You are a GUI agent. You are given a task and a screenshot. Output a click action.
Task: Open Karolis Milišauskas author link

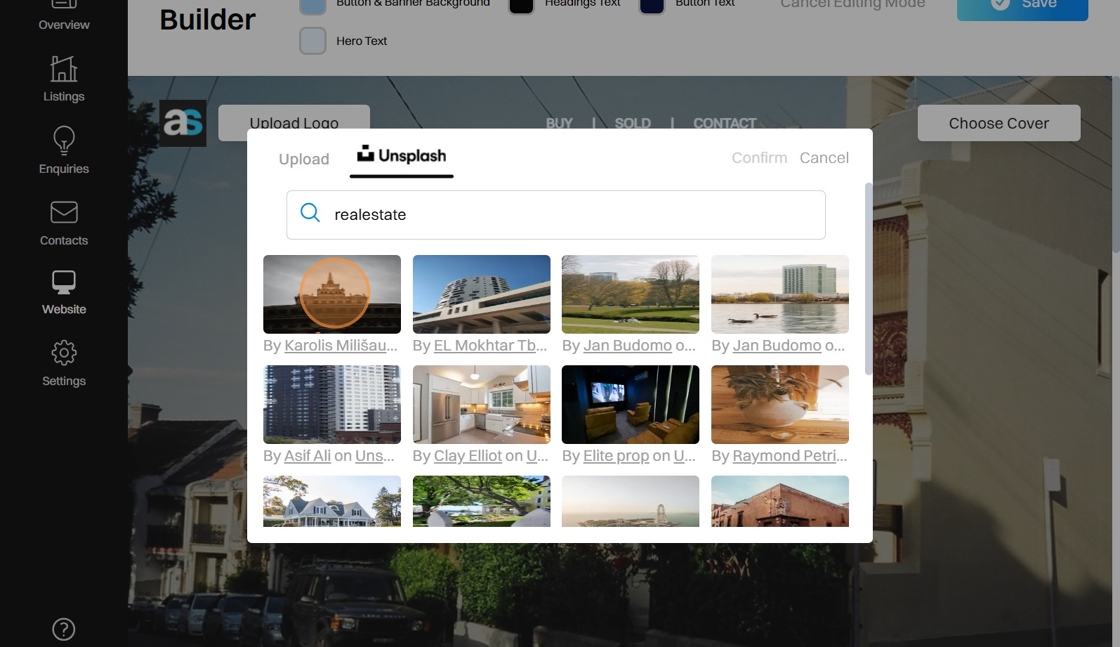pos(341,346)
